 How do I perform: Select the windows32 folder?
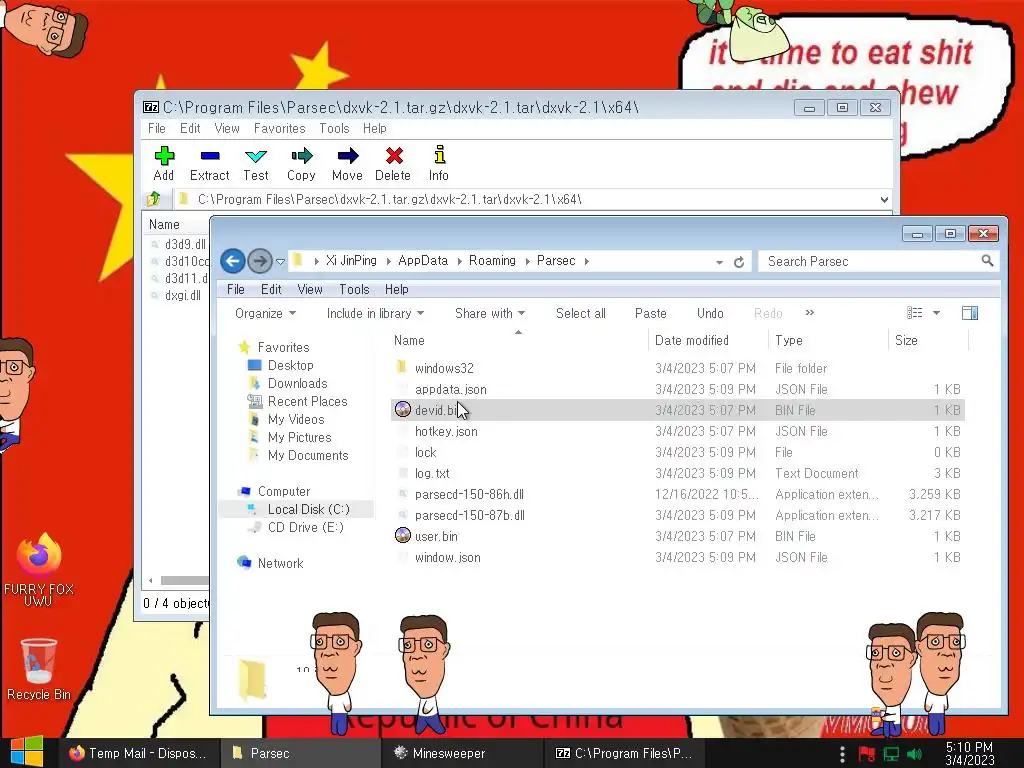click(444, 368)
